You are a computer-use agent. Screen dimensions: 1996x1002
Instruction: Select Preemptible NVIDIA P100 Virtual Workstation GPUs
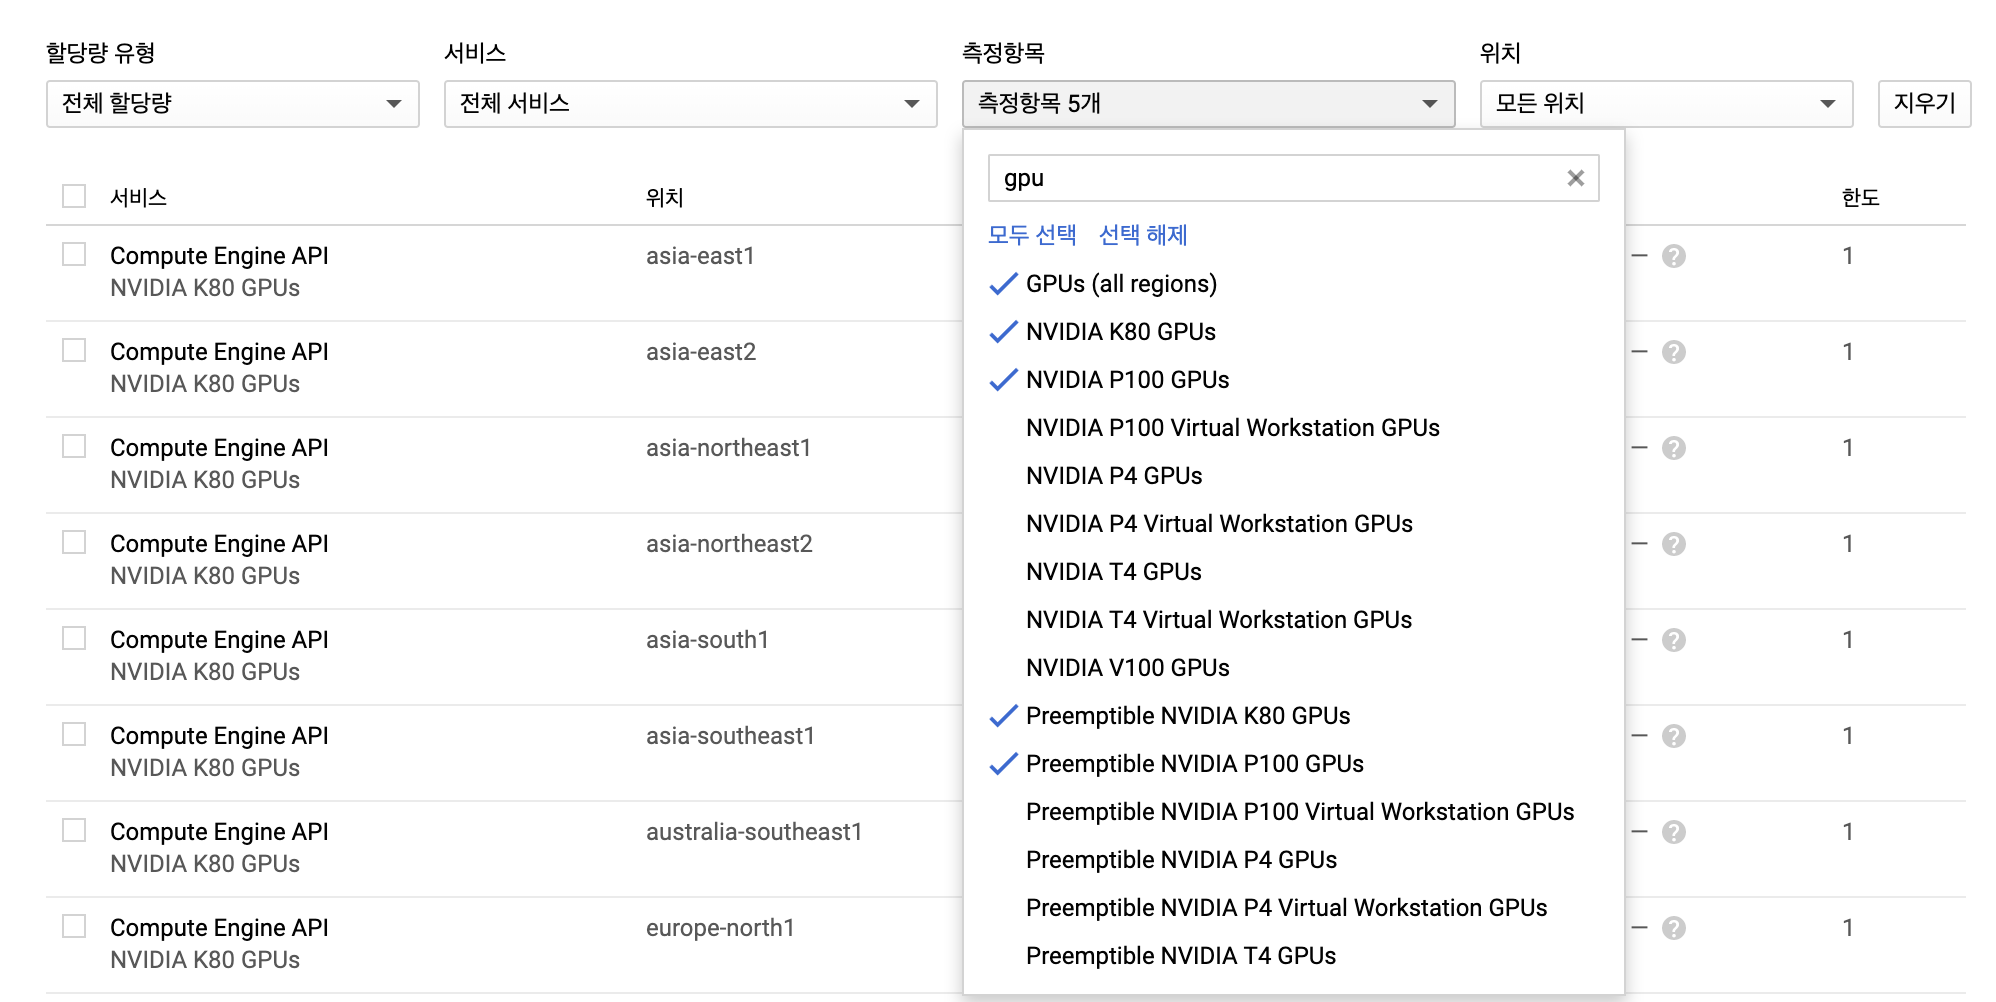(1293, 812)
